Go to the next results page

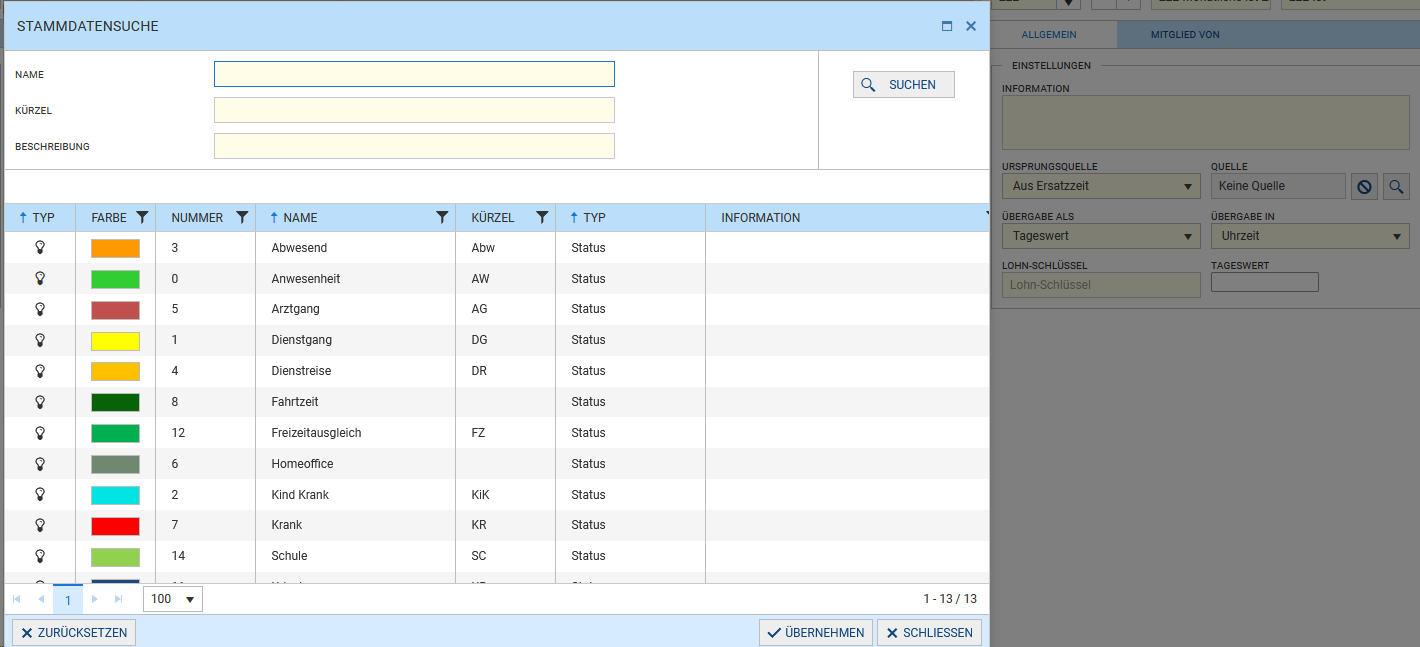pos(95,599)
